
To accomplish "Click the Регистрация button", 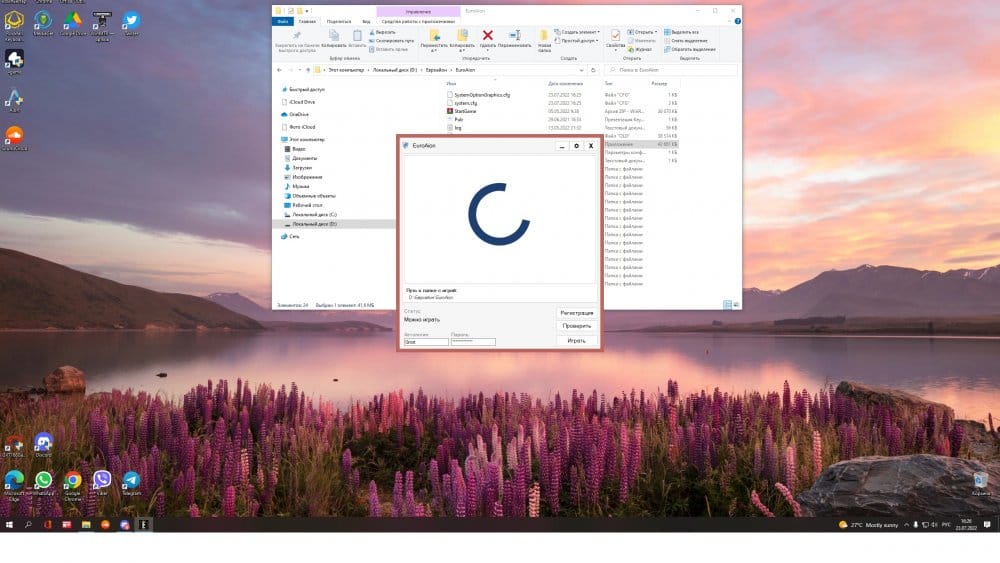I will [x=576, y=313].
